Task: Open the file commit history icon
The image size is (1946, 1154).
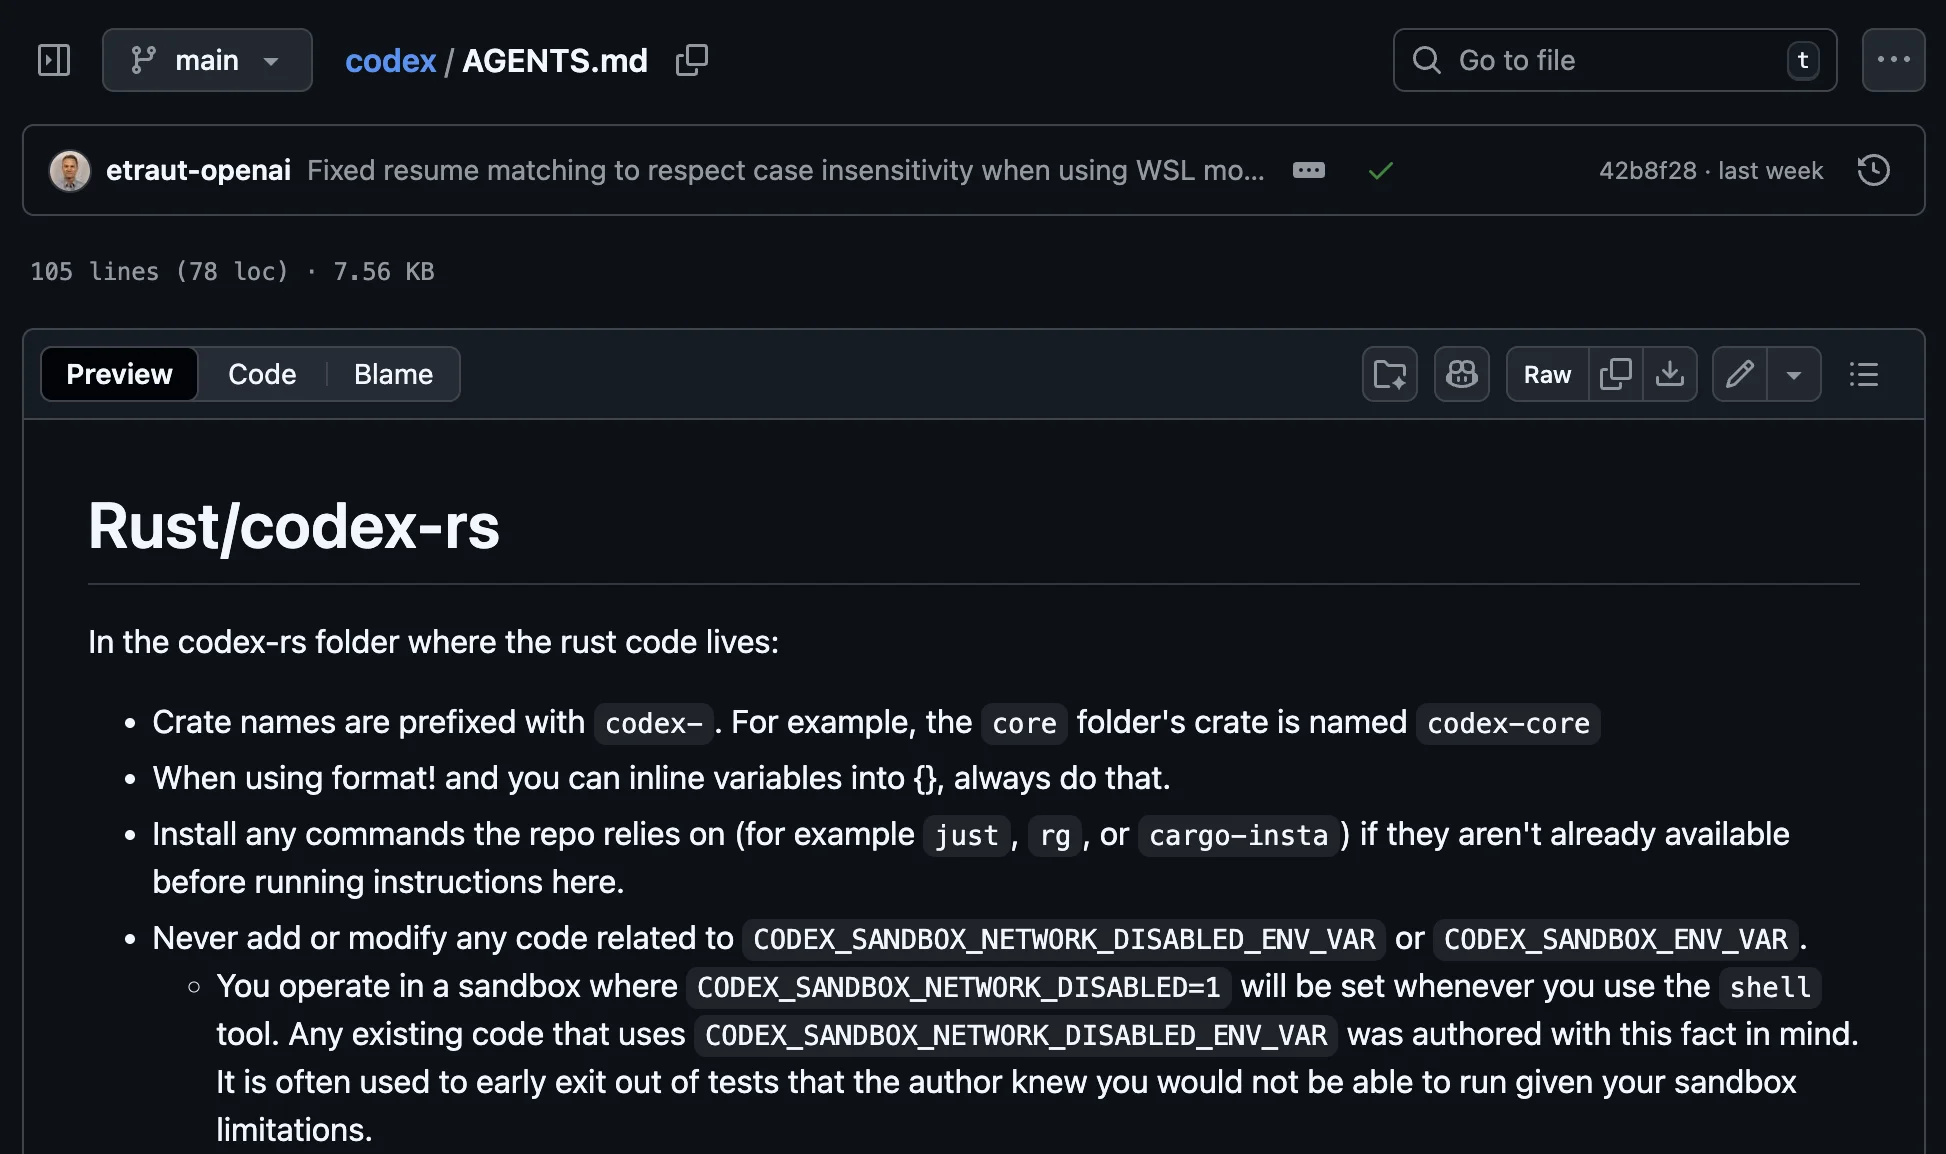Action: click(x=1873, y=170)
